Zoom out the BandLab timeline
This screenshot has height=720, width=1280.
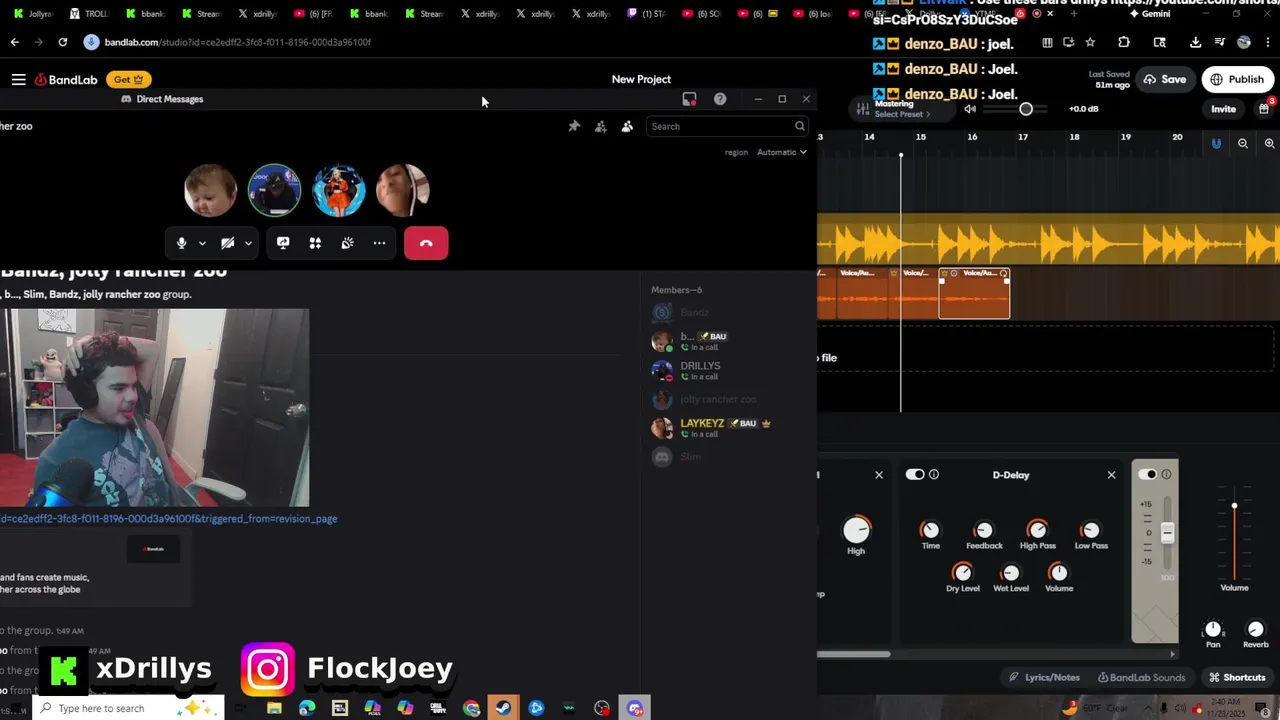(x=1243, y=144)
